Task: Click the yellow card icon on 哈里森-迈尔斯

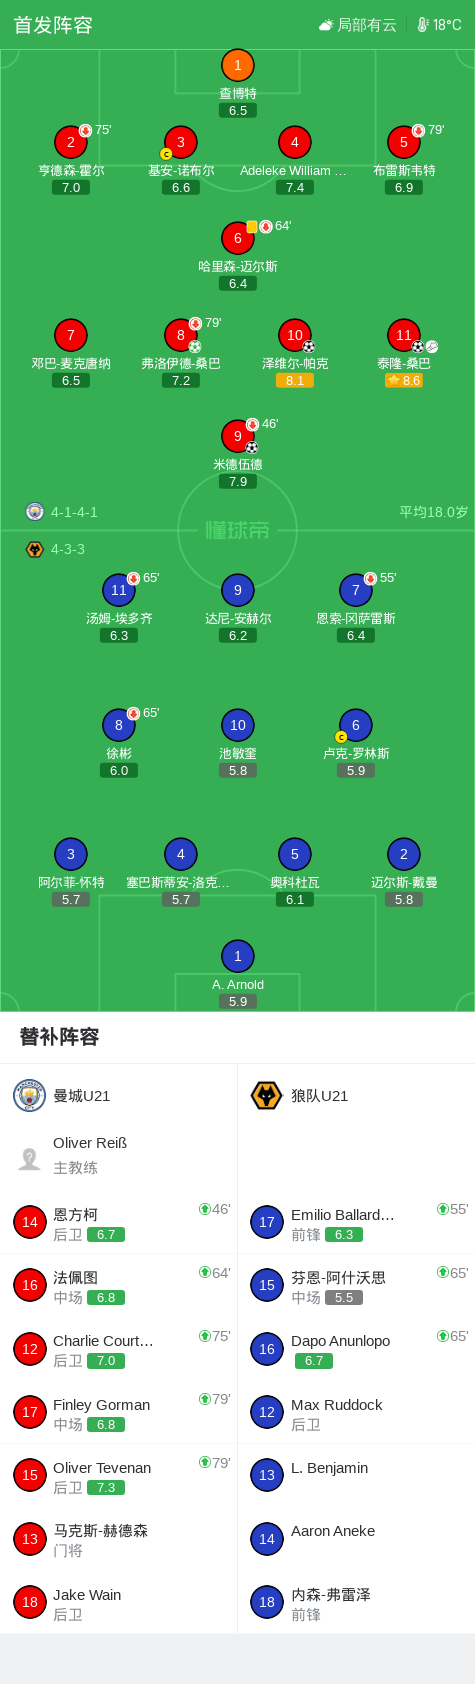Action: [252, 227]
